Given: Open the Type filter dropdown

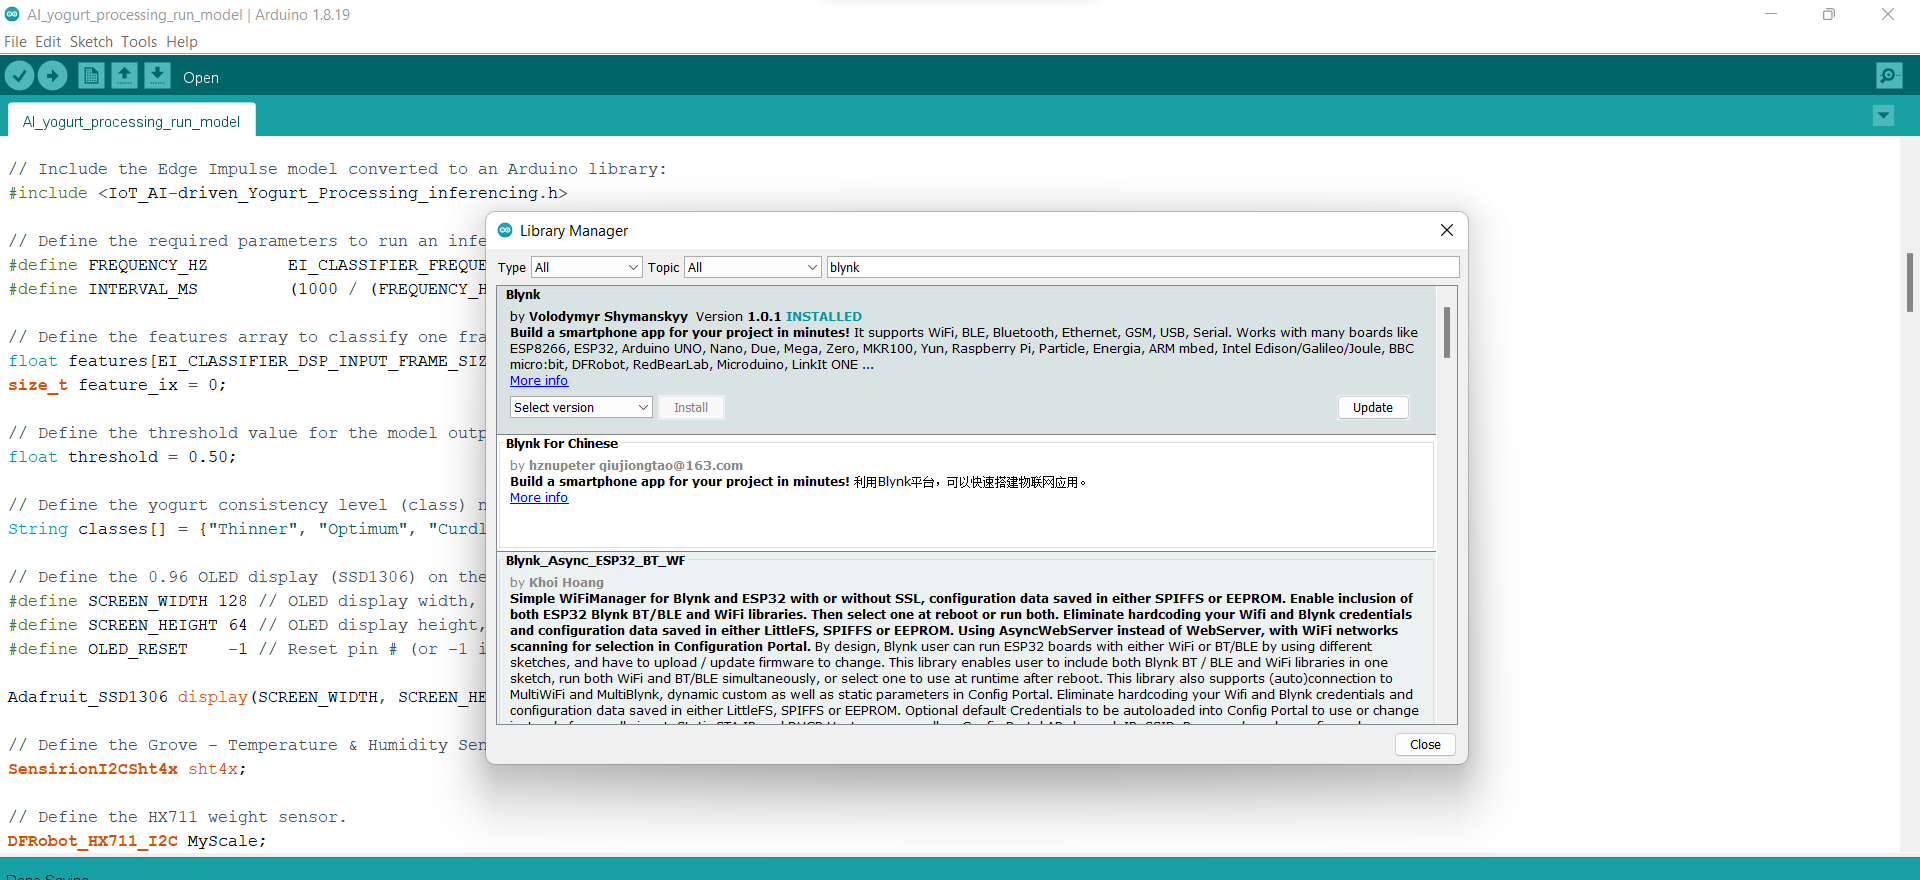Looking at the screenshot, I should 586,267.
